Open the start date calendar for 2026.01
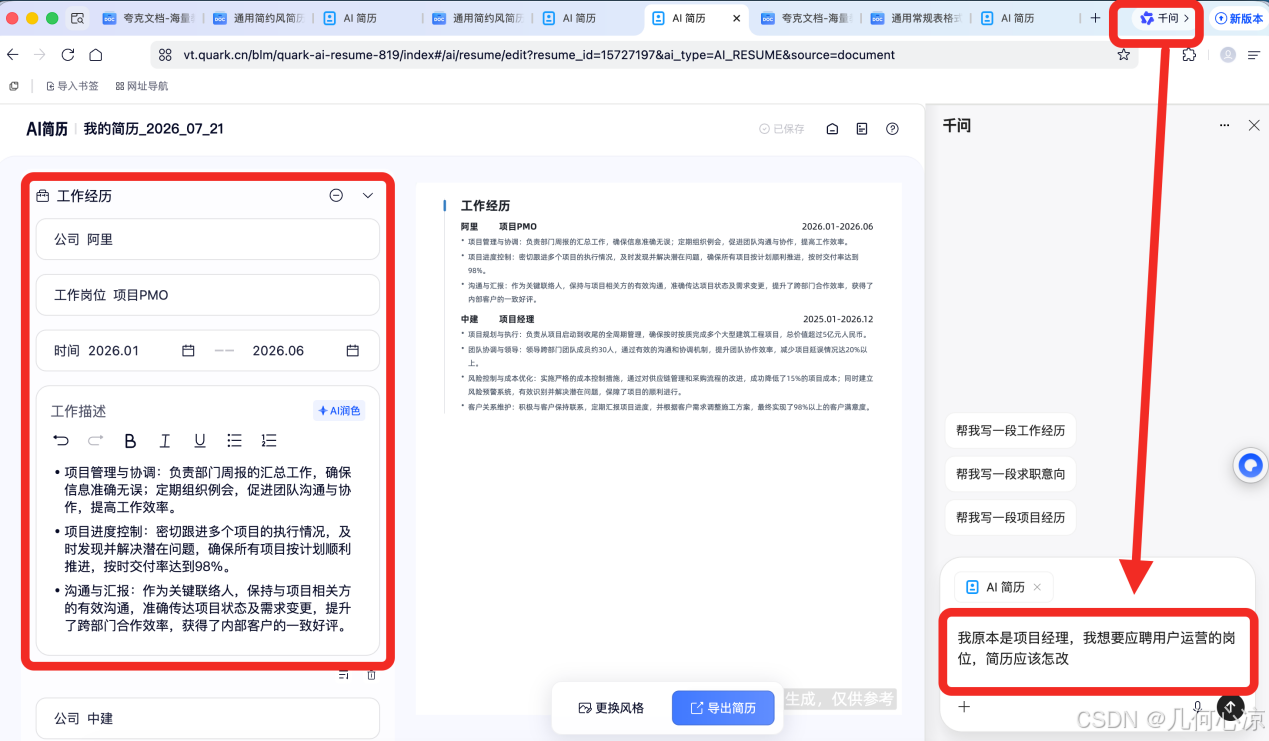Image resolution: width=1269 pixels, height=741 pixels. click(x=188, y=351)
